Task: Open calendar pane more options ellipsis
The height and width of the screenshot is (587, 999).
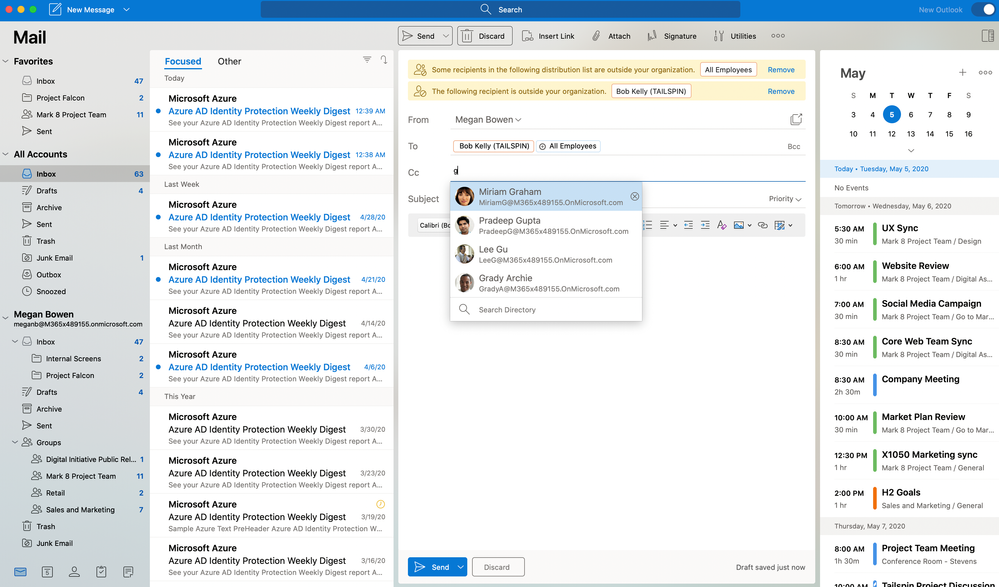Action: 985,73
